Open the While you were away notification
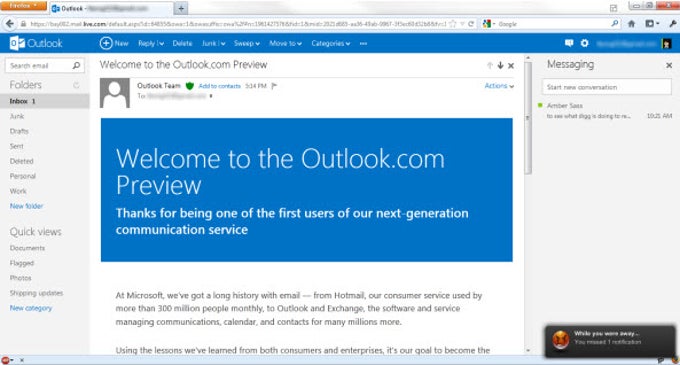The image size is (680, 365). (x=611, y=341)
